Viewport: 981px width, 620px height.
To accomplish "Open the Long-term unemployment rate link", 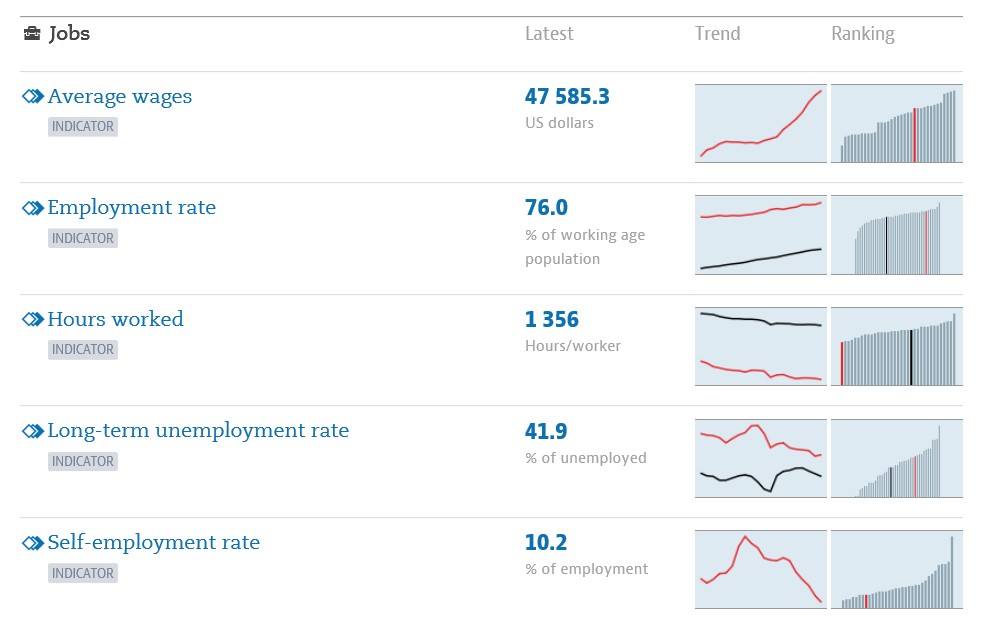I will (198, 431).
